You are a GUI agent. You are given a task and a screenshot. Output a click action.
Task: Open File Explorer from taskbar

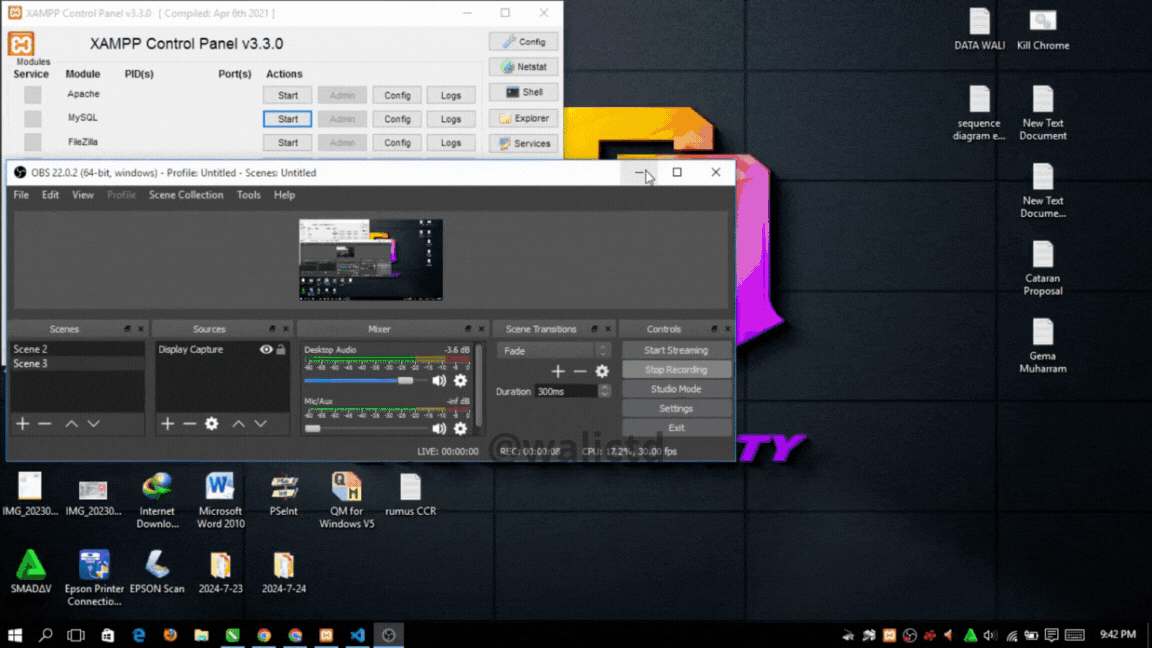pyautogui.click(x=201, y=635)
